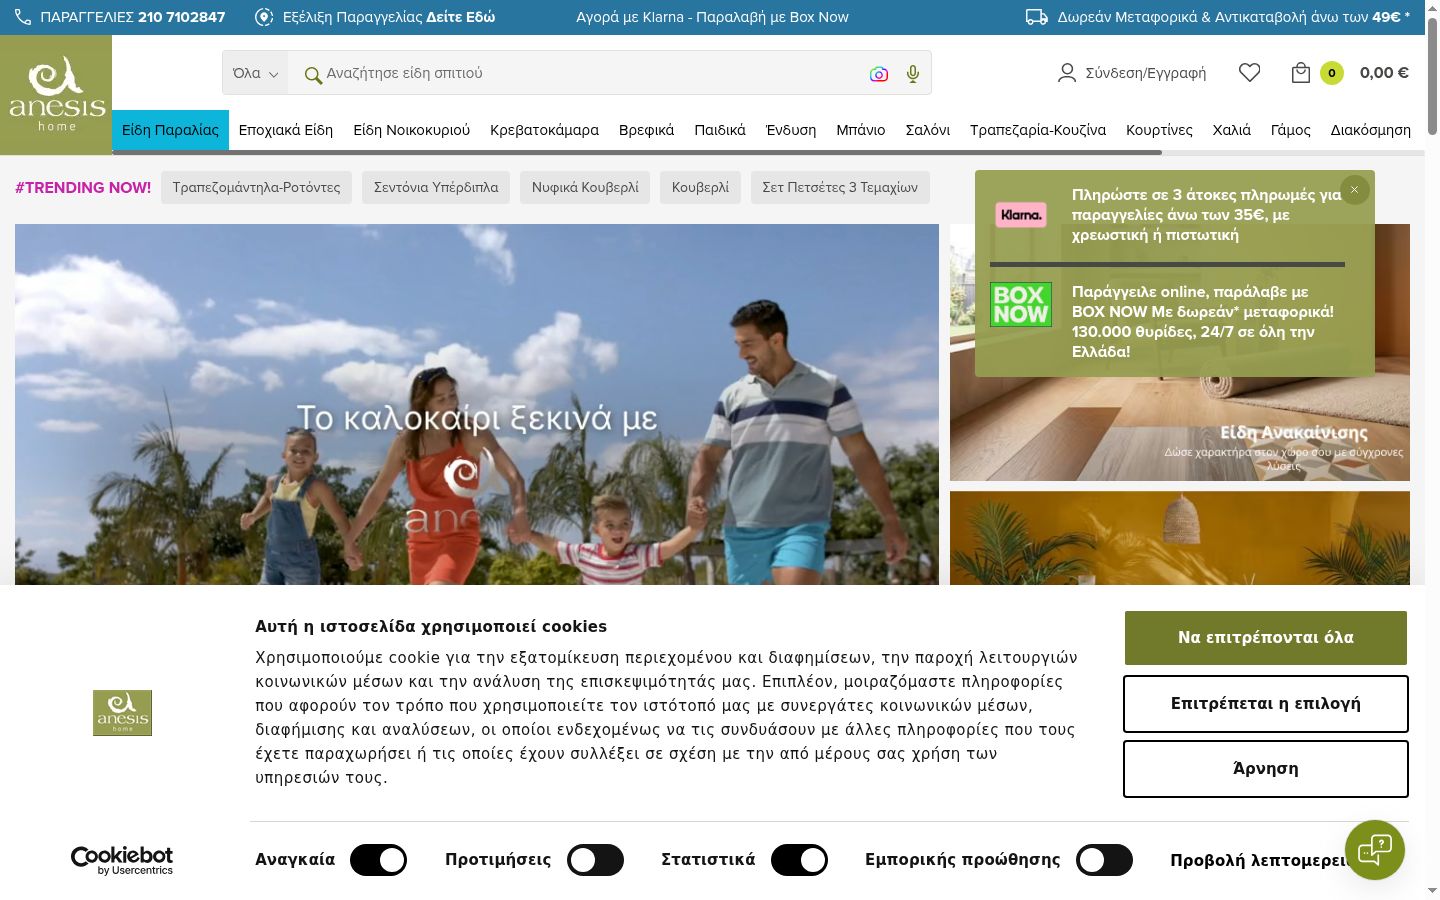Screen dimensions: 1440x900
Task: Open the Ένδυση menu
Action: point(791,130)
